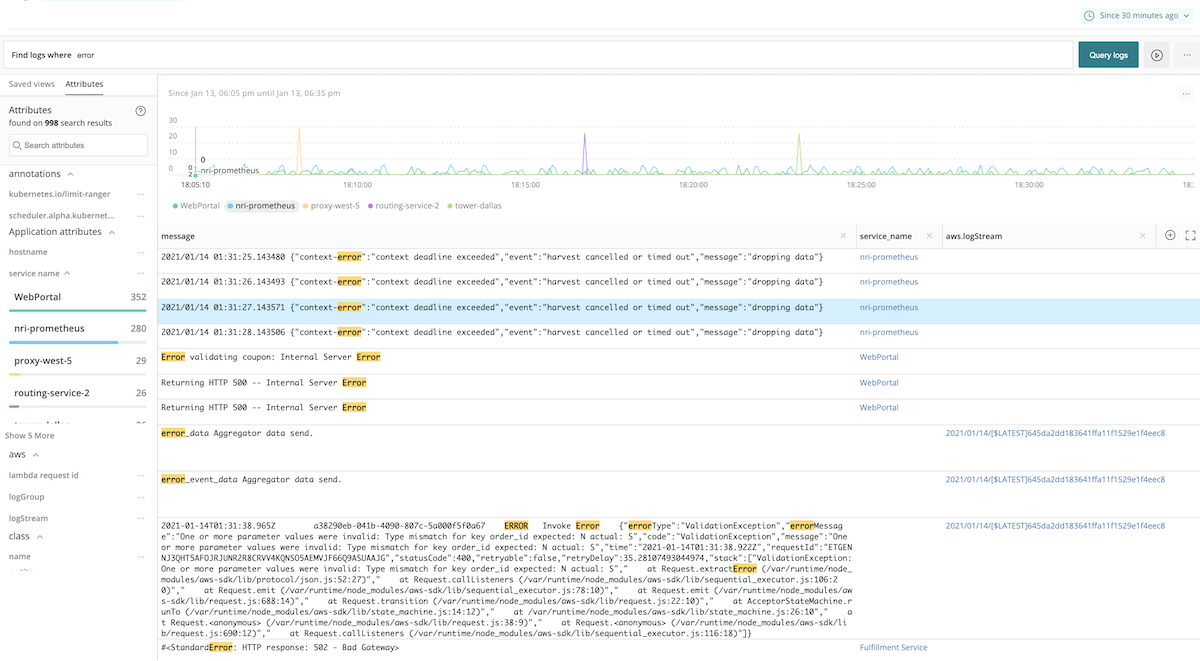Open the more options menu beside play icon

tap(1186, 55)
